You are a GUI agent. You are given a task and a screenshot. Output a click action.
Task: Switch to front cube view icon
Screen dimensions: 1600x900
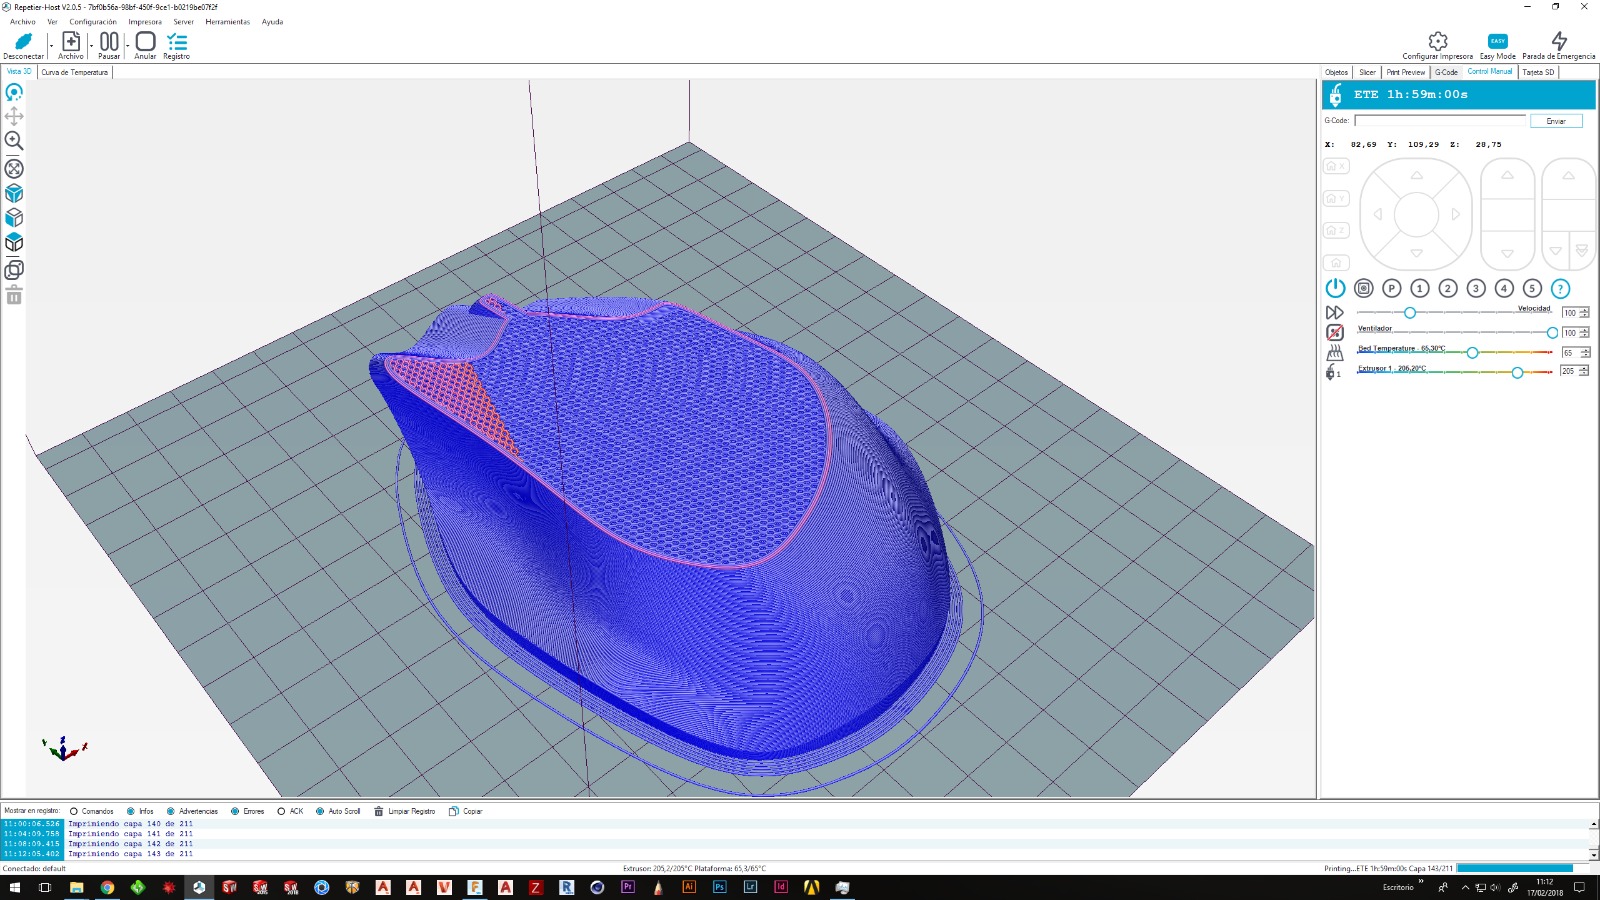click(x=14, y=217)
